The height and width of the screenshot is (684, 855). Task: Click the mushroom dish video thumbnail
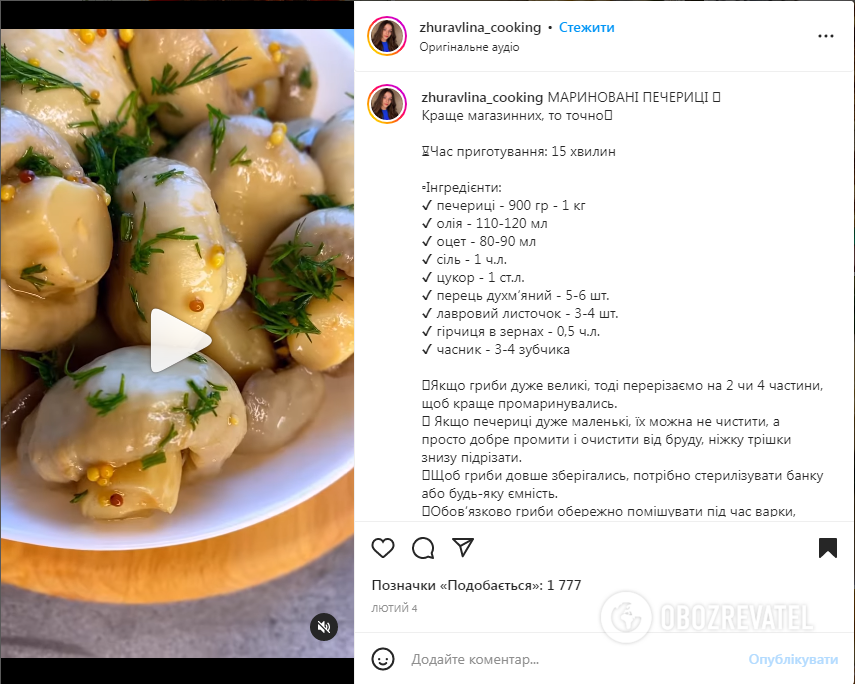coord(177,344)
